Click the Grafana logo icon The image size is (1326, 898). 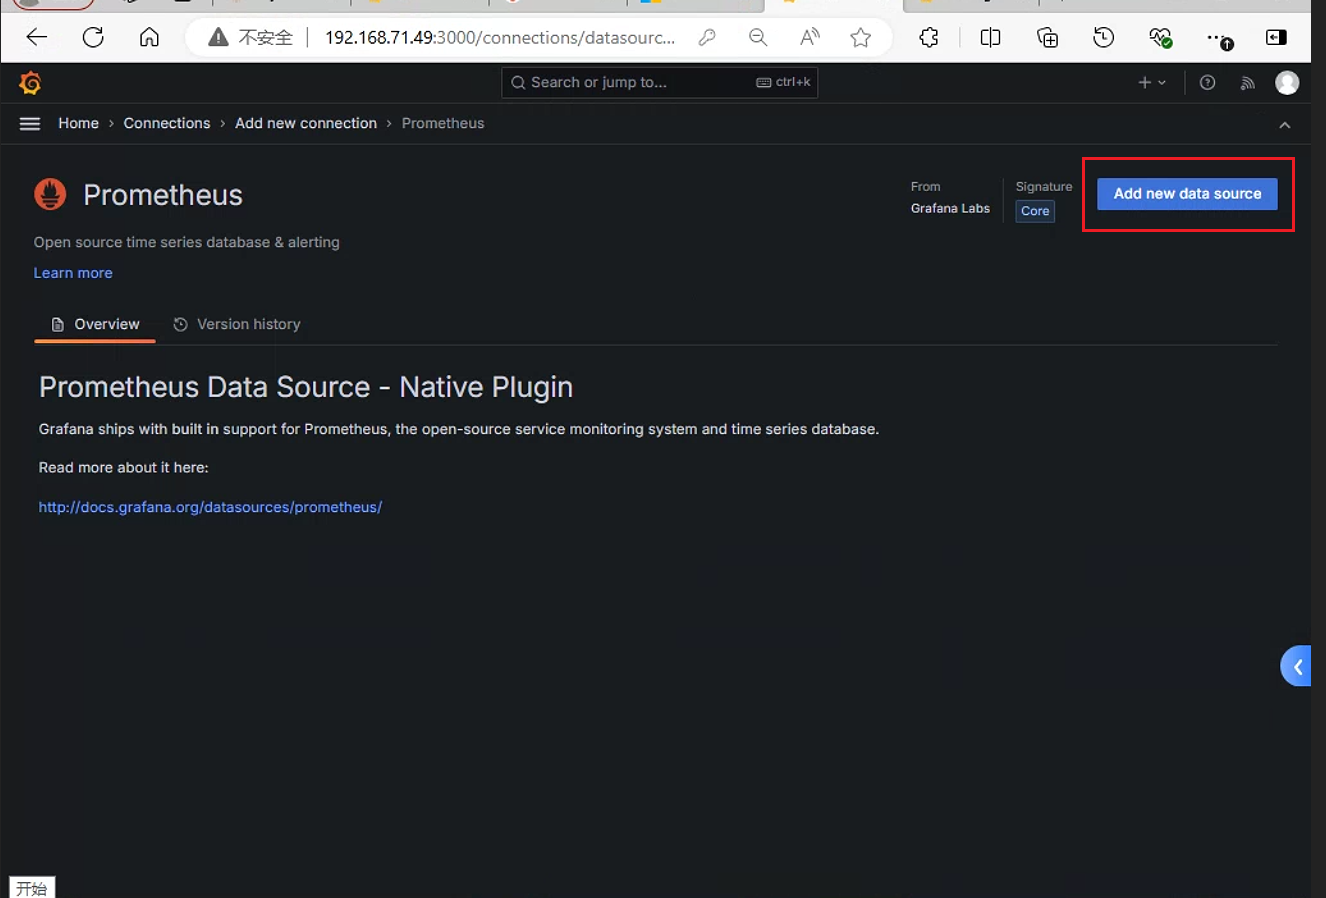[x=30, y=83]
